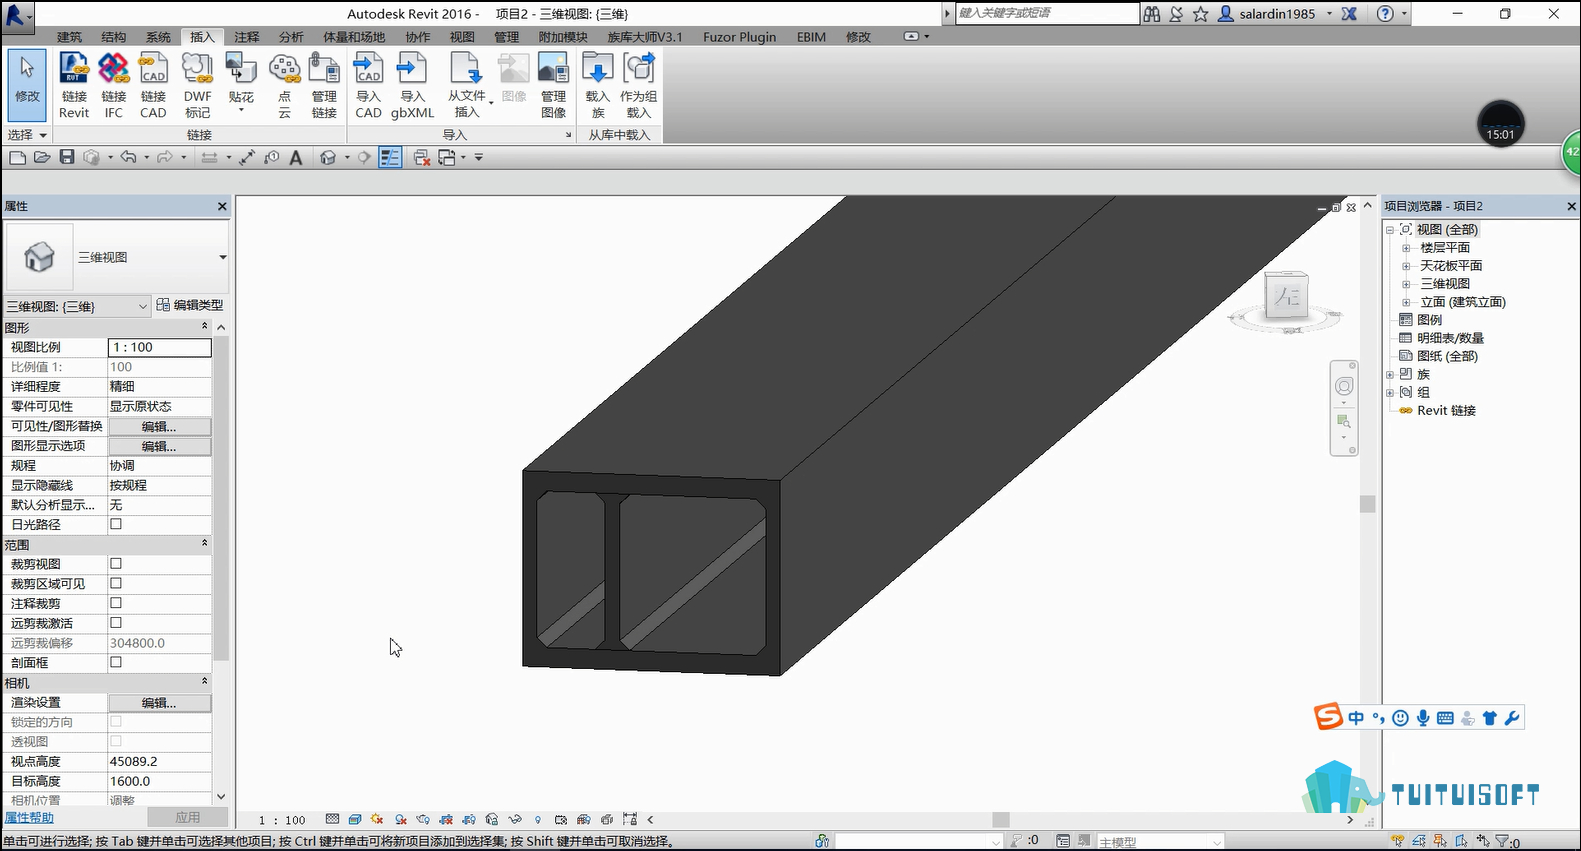Open the 三维视图 type selector dropdown
The width and height of the screenshot is (1581, 851).
[222, 257]
